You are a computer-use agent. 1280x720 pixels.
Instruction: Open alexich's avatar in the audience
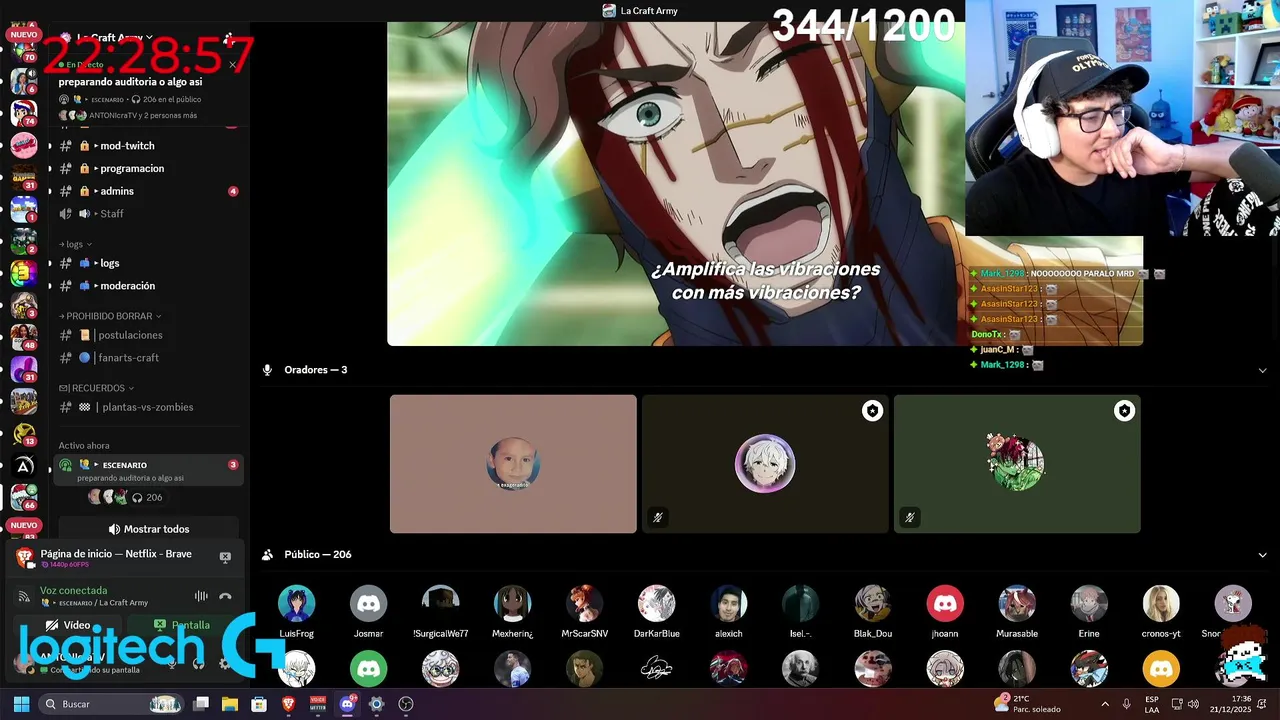pos(728,604)
